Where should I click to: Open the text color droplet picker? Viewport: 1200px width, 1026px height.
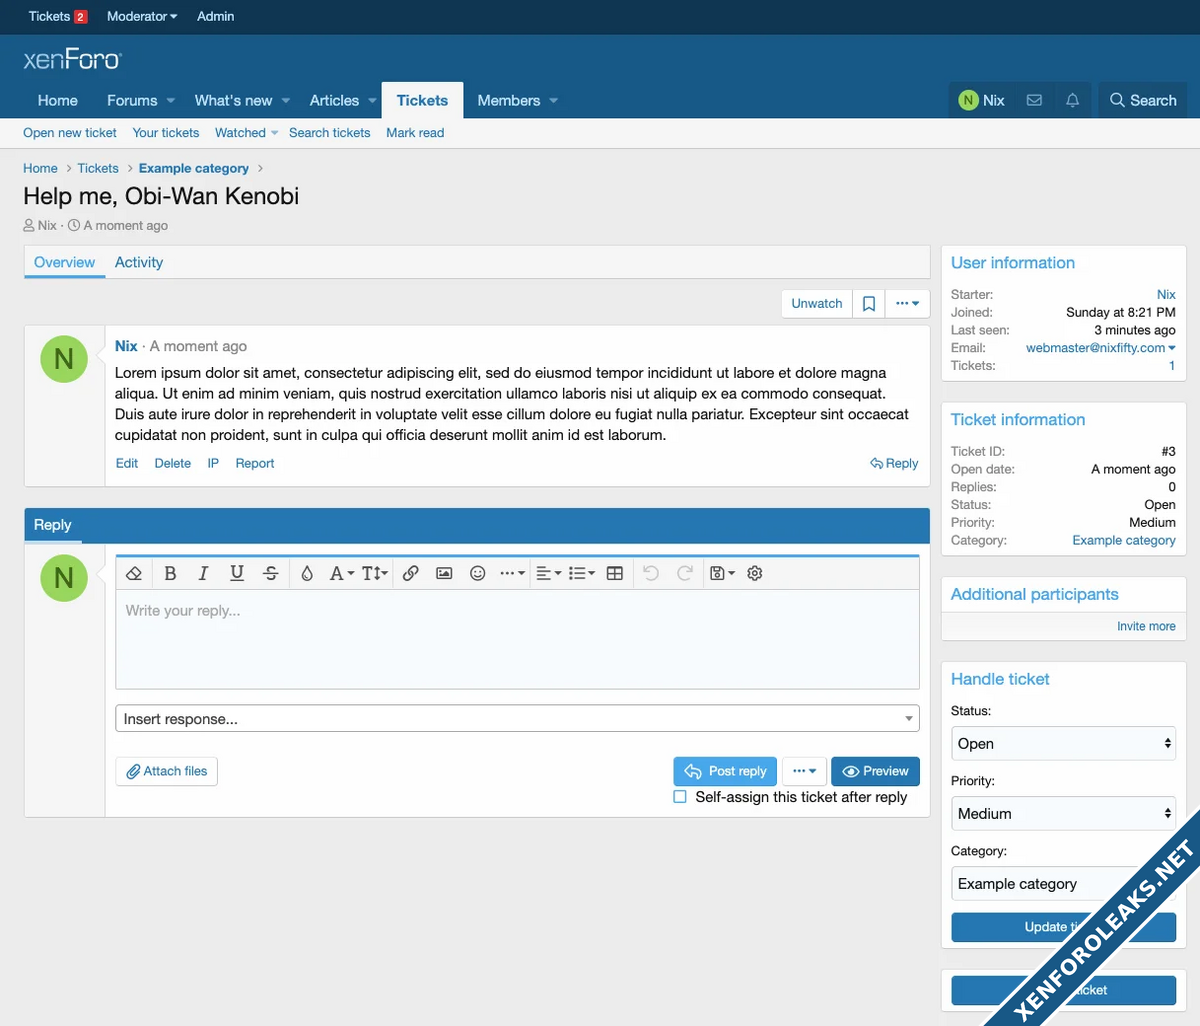pos(307,573)
